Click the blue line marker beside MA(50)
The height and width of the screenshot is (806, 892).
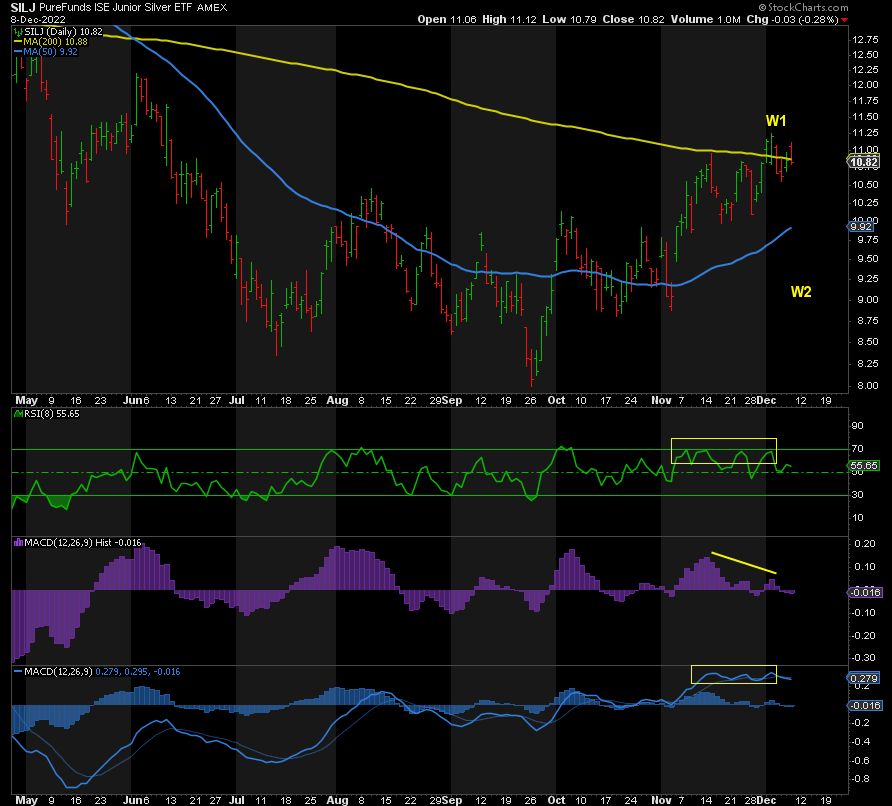coord(18,51)
